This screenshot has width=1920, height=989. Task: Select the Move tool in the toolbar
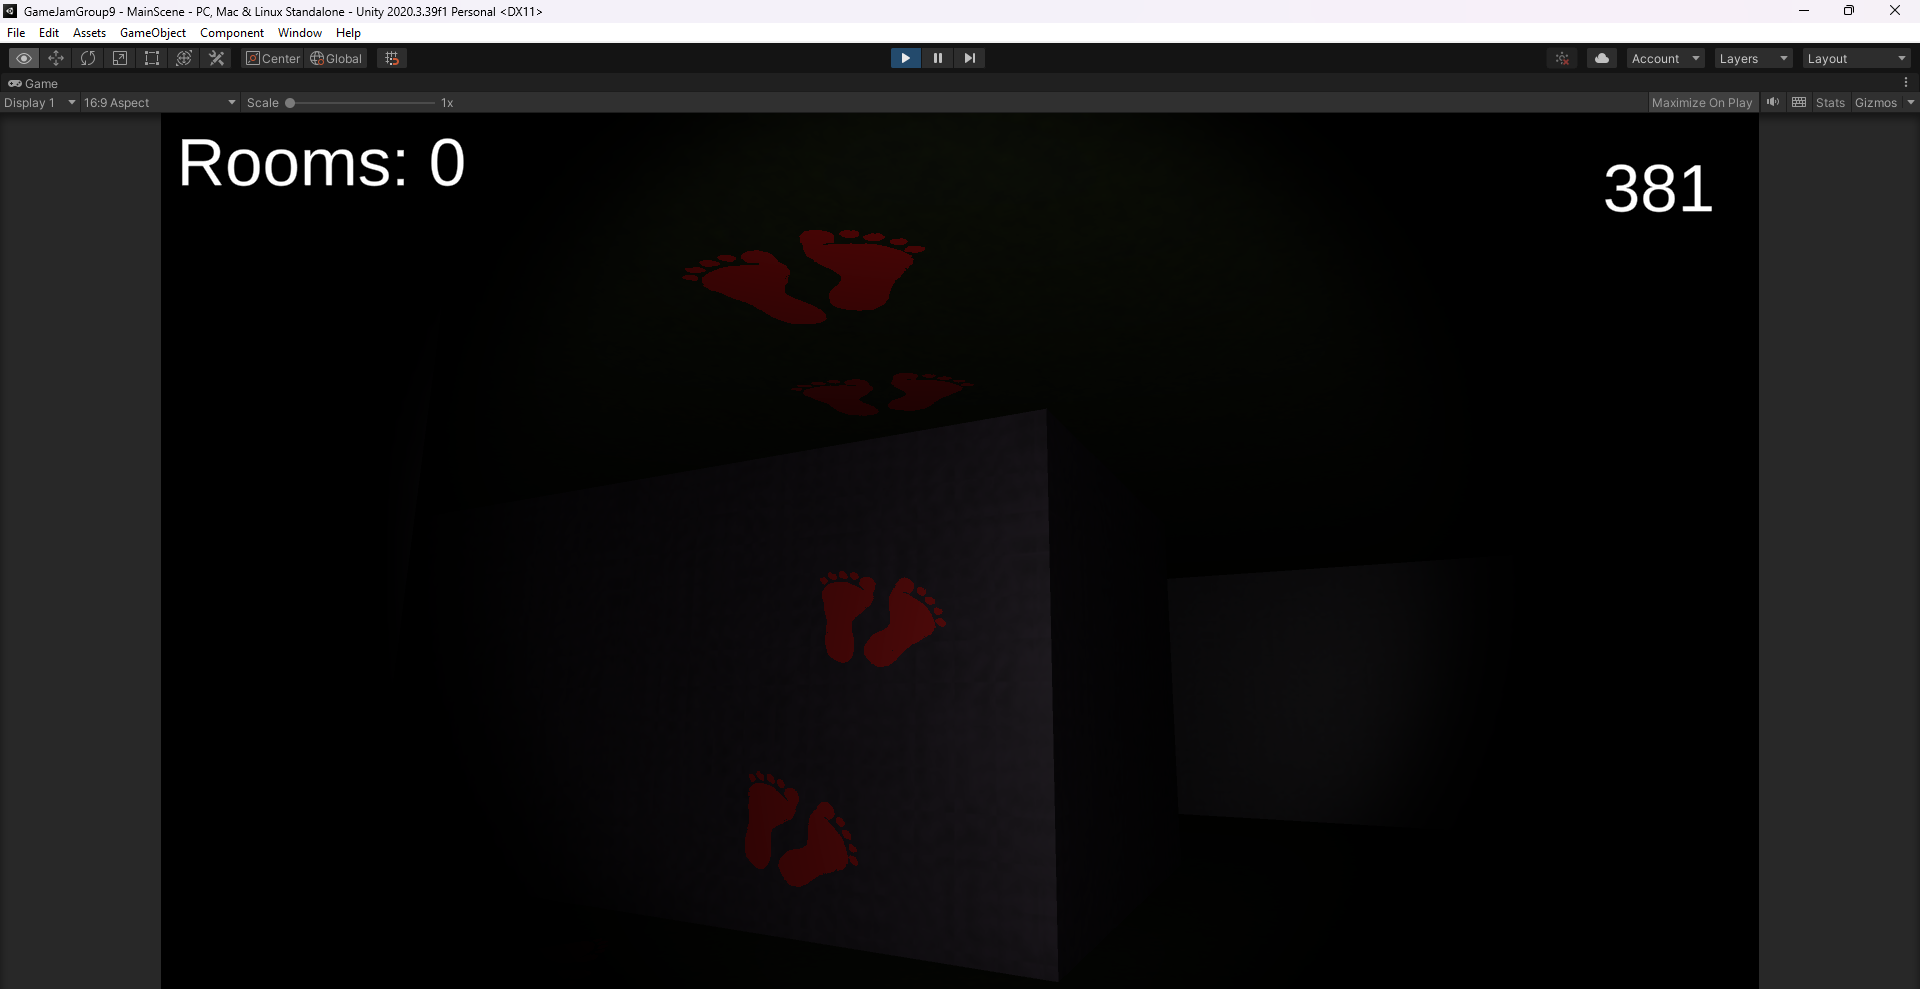(x=56, y=58)
